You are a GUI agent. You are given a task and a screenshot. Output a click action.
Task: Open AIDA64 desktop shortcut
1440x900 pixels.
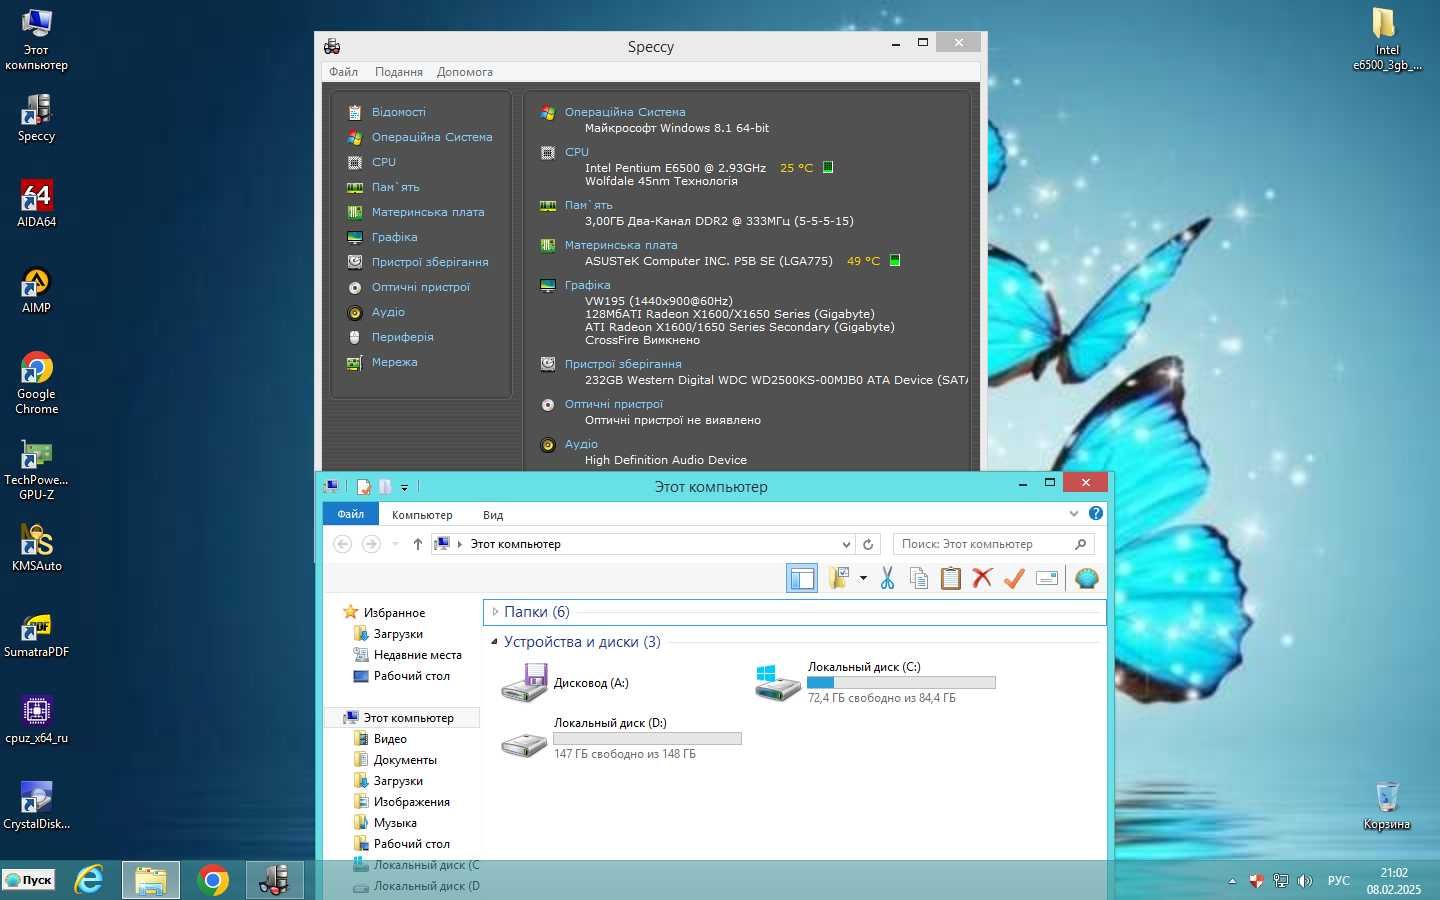pyautogui.click(x=36, y=204)
